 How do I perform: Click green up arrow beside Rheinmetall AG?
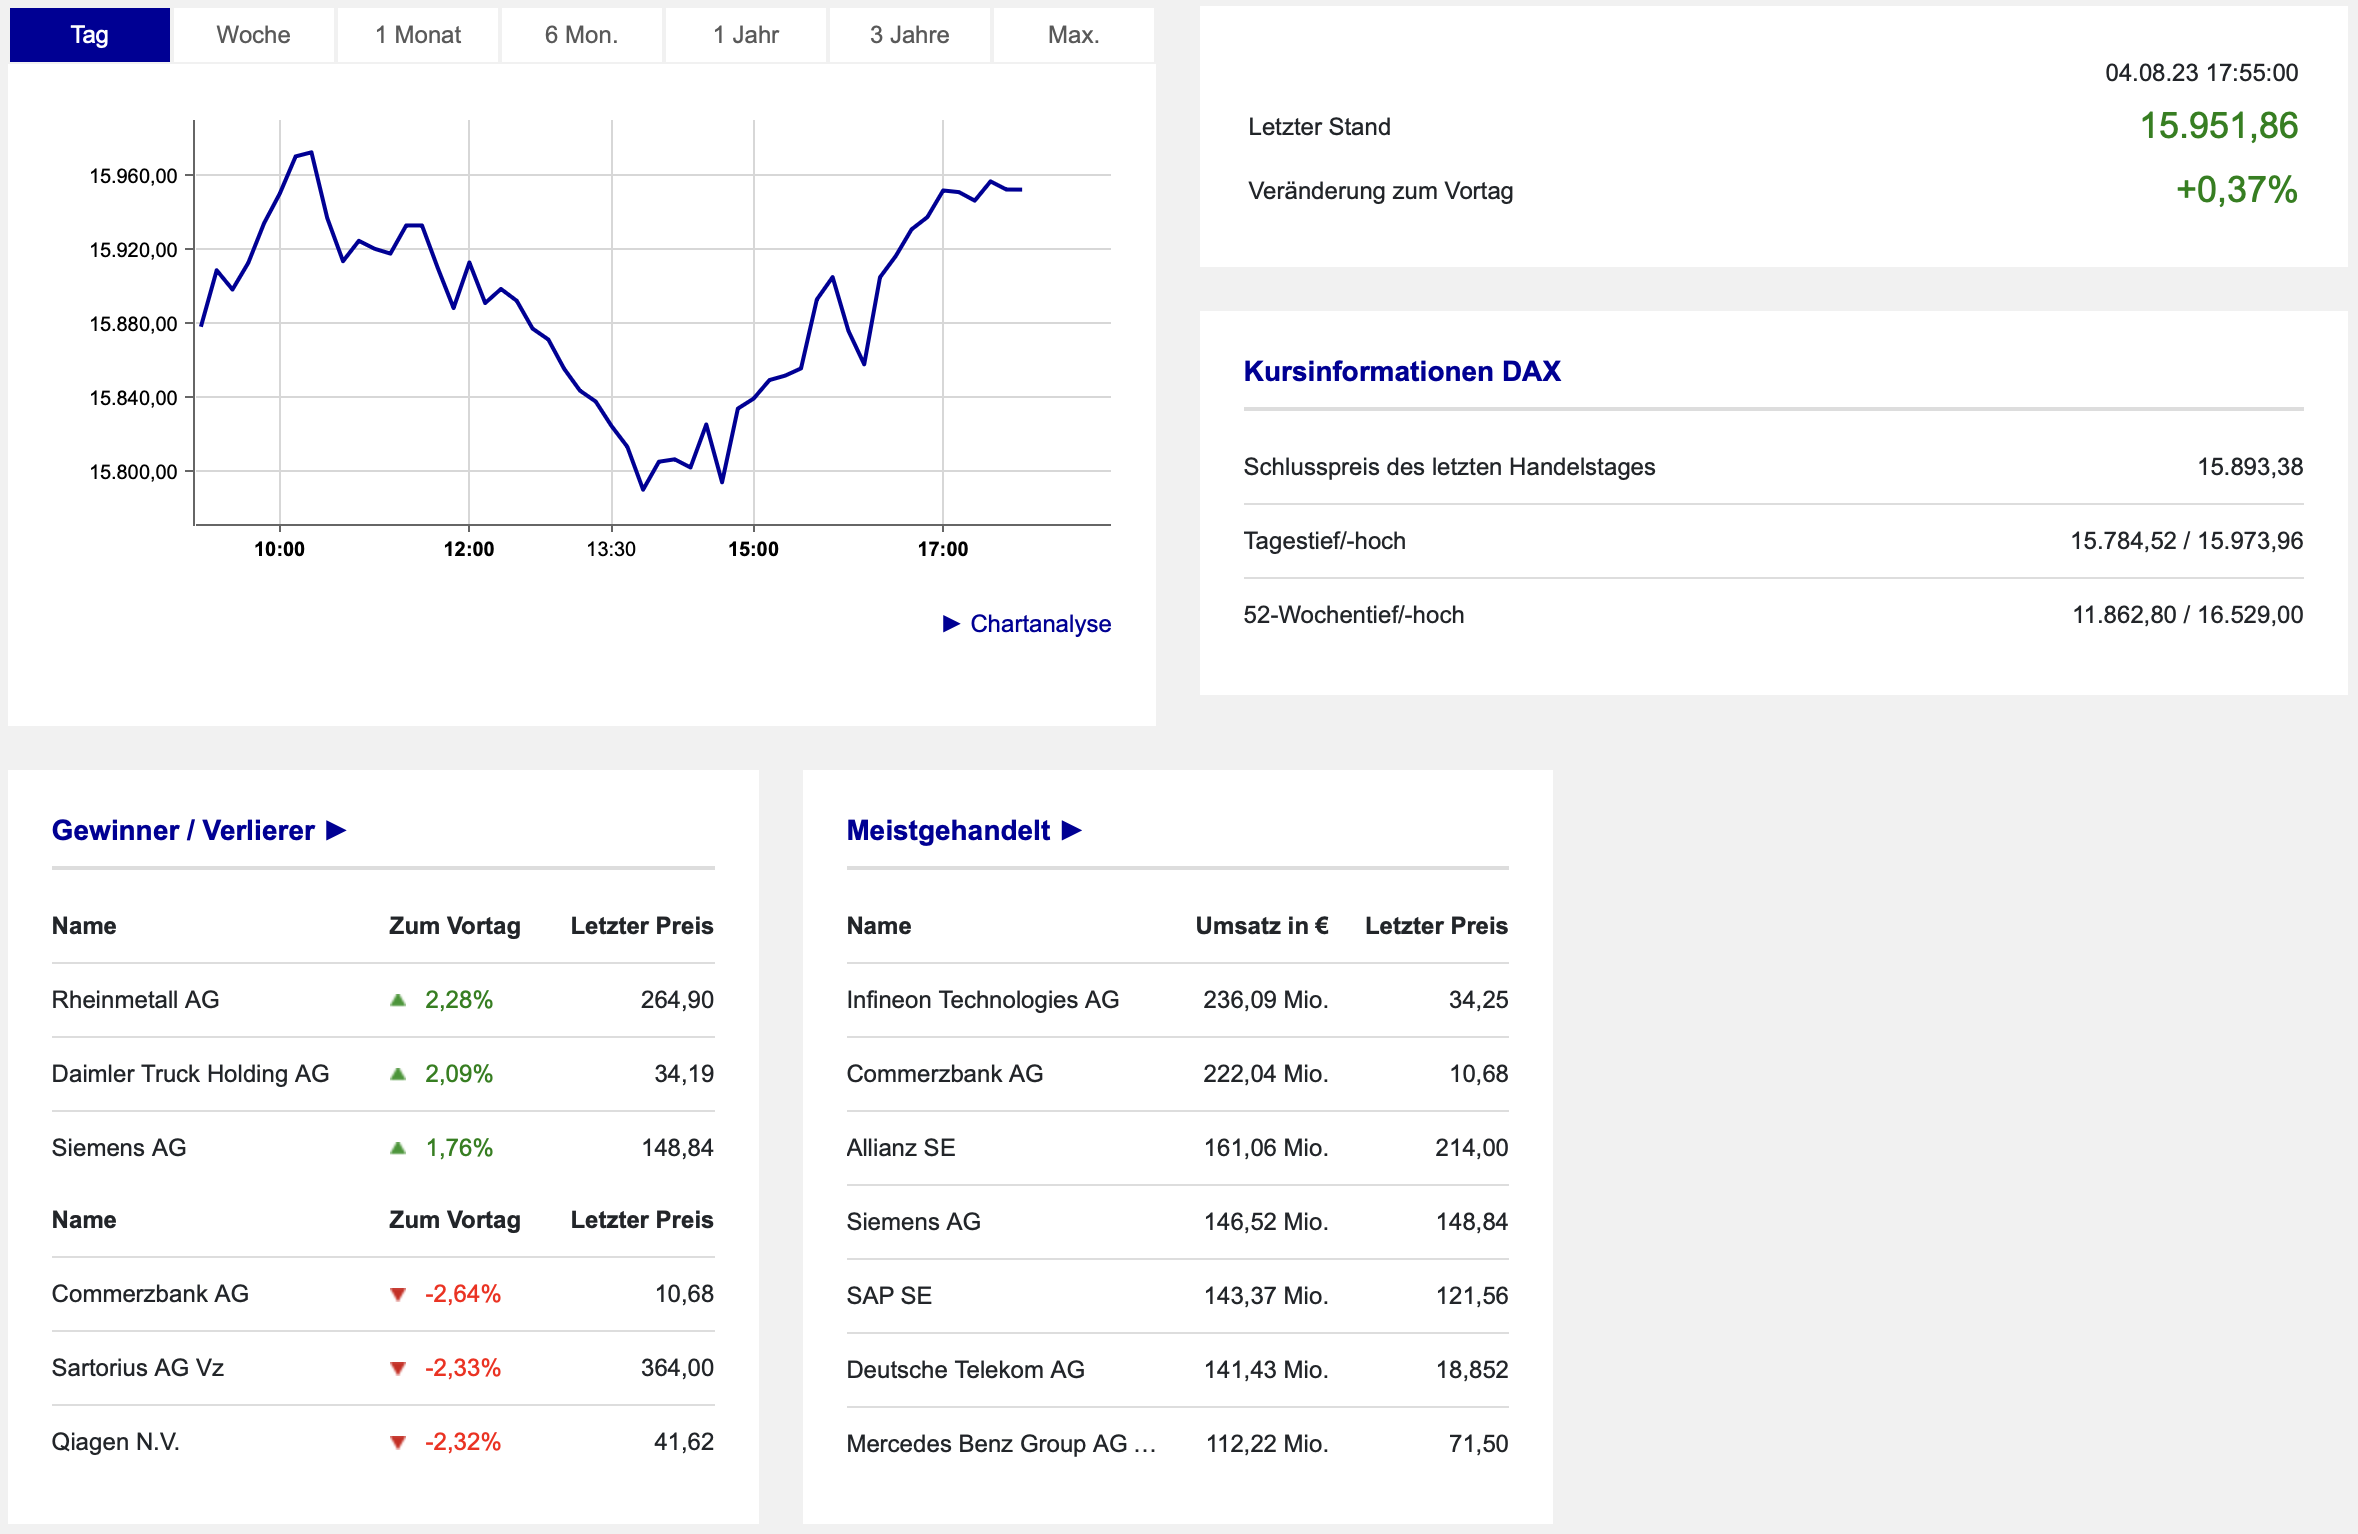point(398,1000)
